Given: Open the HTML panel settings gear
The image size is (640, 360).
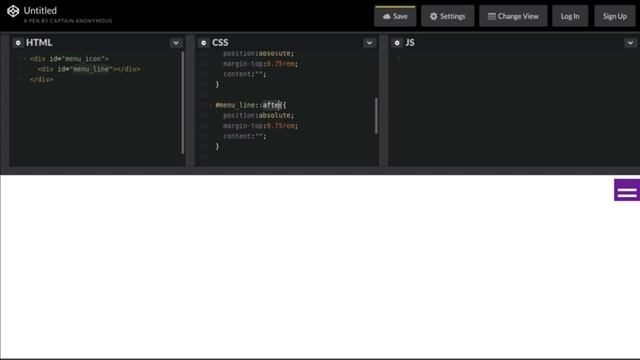Looking at the screenshot, I should (x=18, y=42).
